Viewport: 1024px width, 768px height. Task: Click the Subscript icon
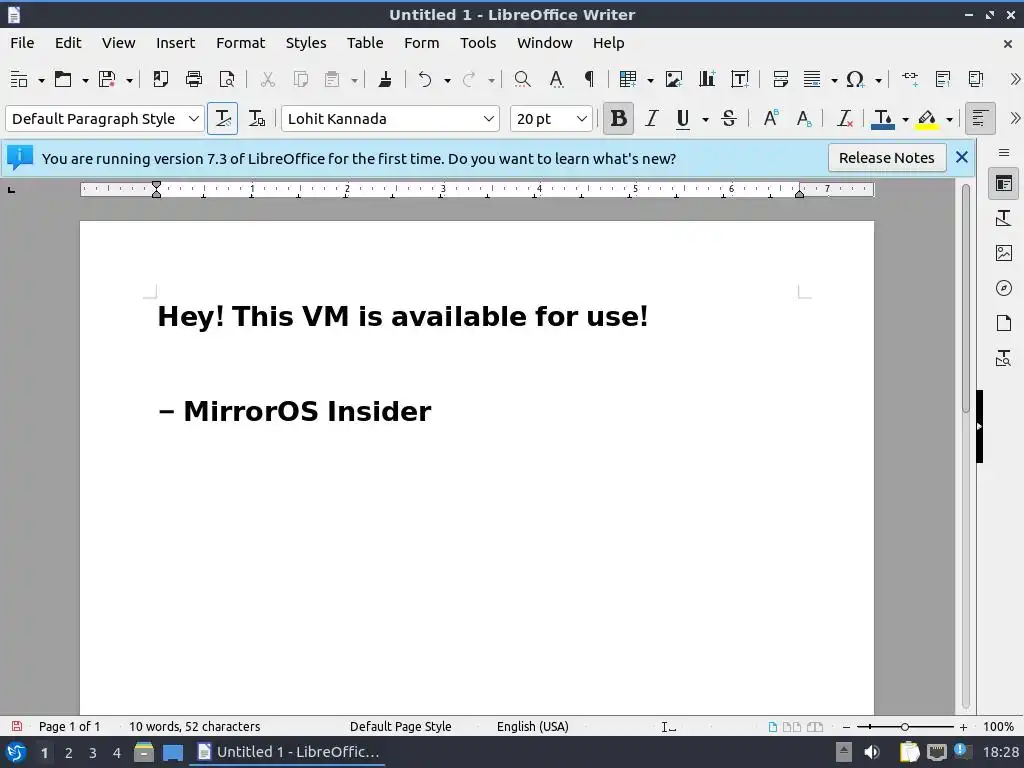(x=804, y=119)
